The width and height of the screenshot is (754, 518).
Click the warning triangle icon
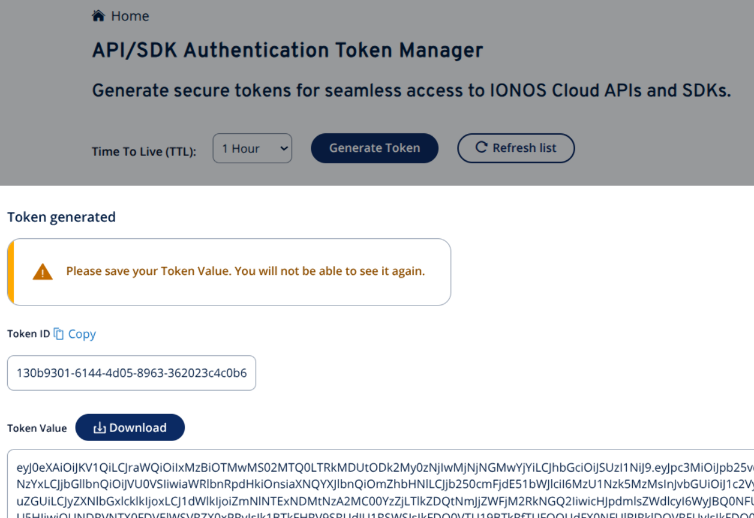click(x=43, y=272)
